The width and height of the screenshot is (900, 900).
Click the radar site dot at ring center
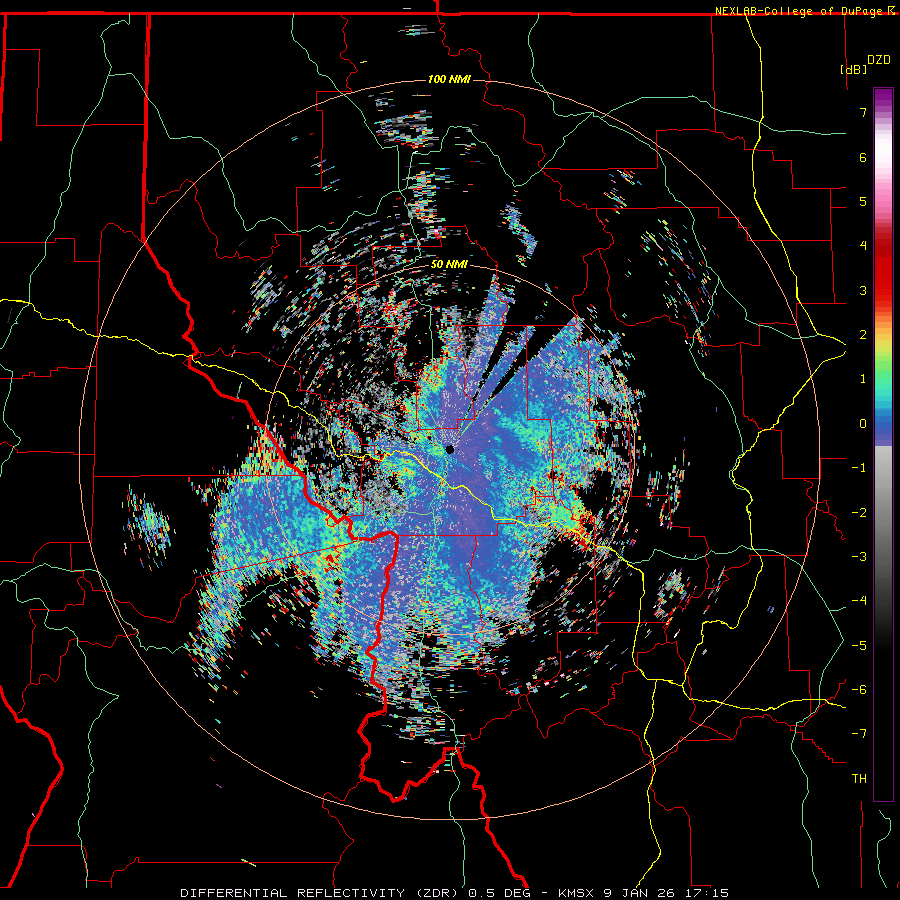450,449
